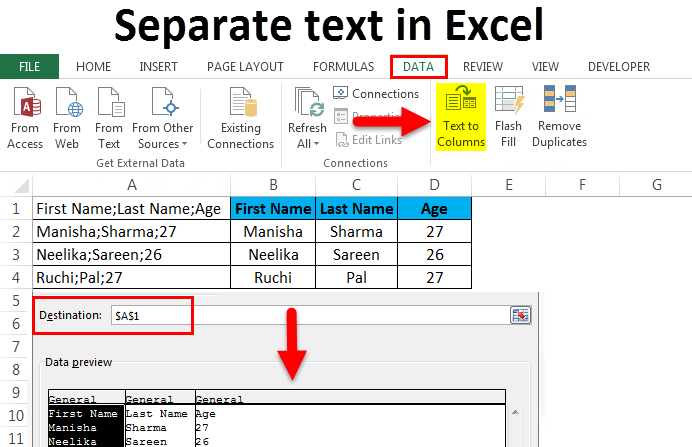
Task: Click the Destination input field
Action: 310,316
